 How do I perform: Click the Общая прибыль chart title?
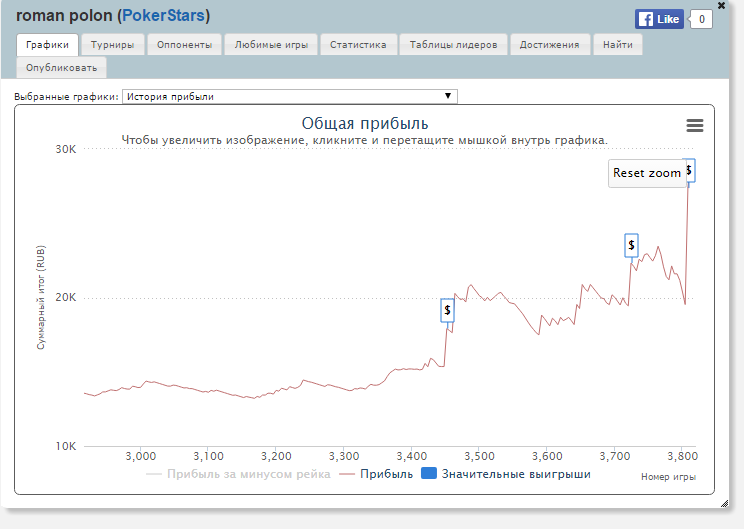(x=365, y=123)
